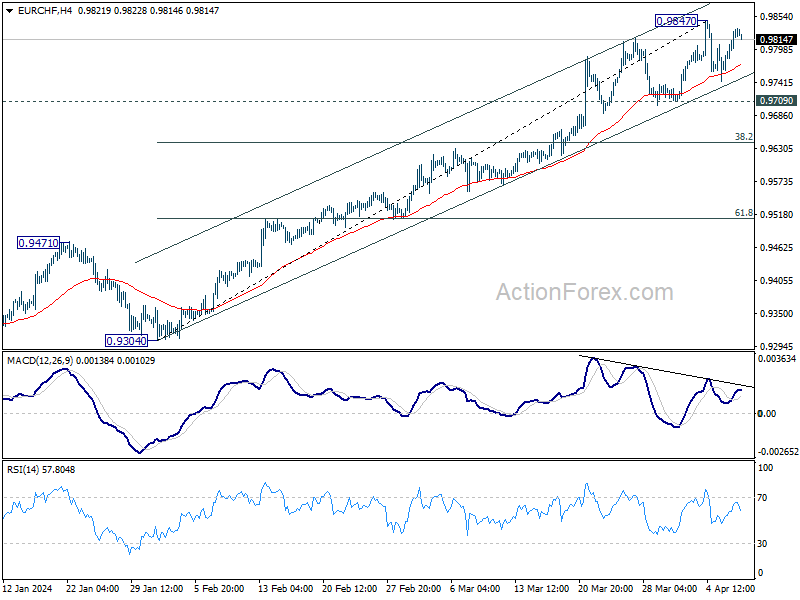Viewport: 800px width, 600px height.
Task: Click the 12 Jan 2024 date label
Action: pyautogui.click(x=28, y=588)
